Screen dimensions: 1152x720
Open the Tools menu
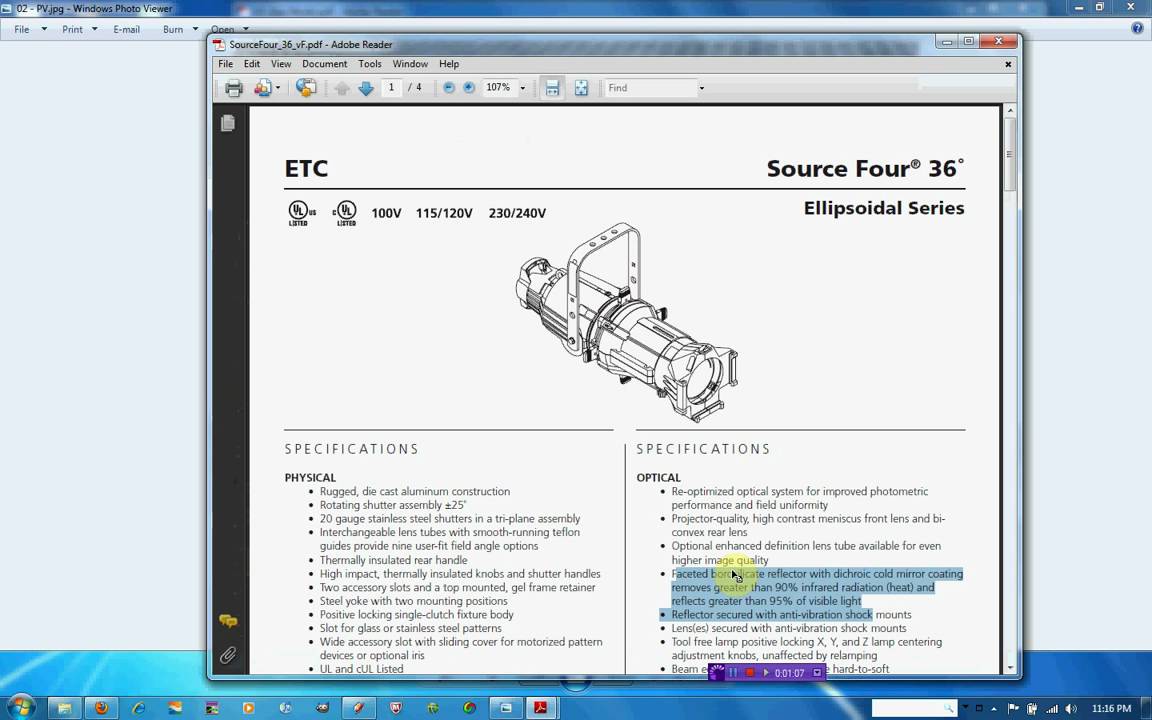[x=370, y=64]
